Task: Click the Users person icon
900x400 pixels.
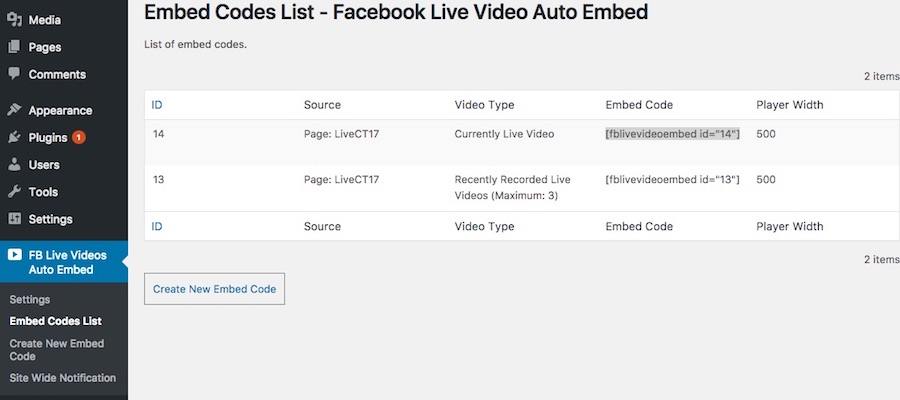Action: [x=14, y=164]
